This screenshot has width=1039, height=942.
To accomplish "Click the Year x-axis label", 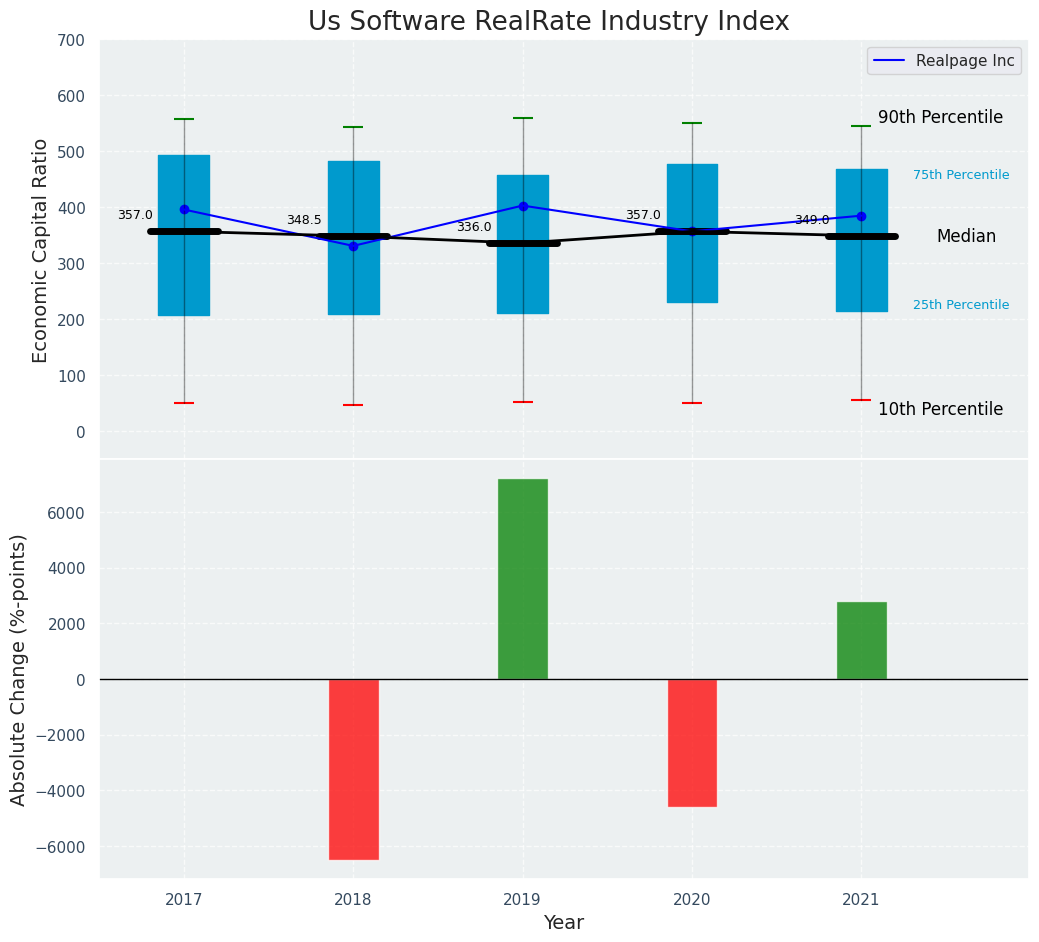I will [563, 923].
